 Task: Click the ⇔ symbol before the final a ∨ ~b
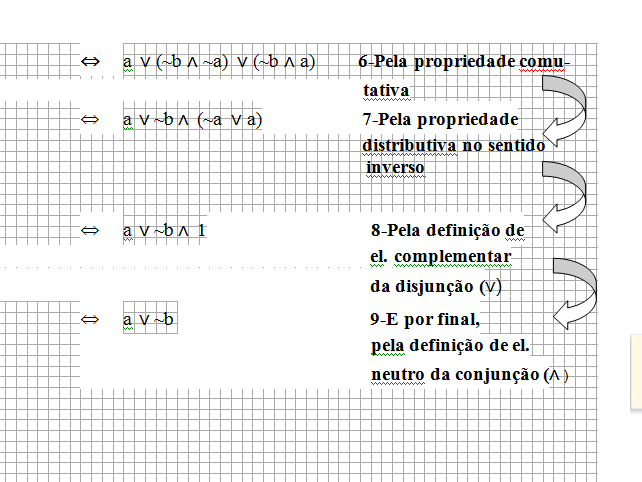[x=90, y=319]
